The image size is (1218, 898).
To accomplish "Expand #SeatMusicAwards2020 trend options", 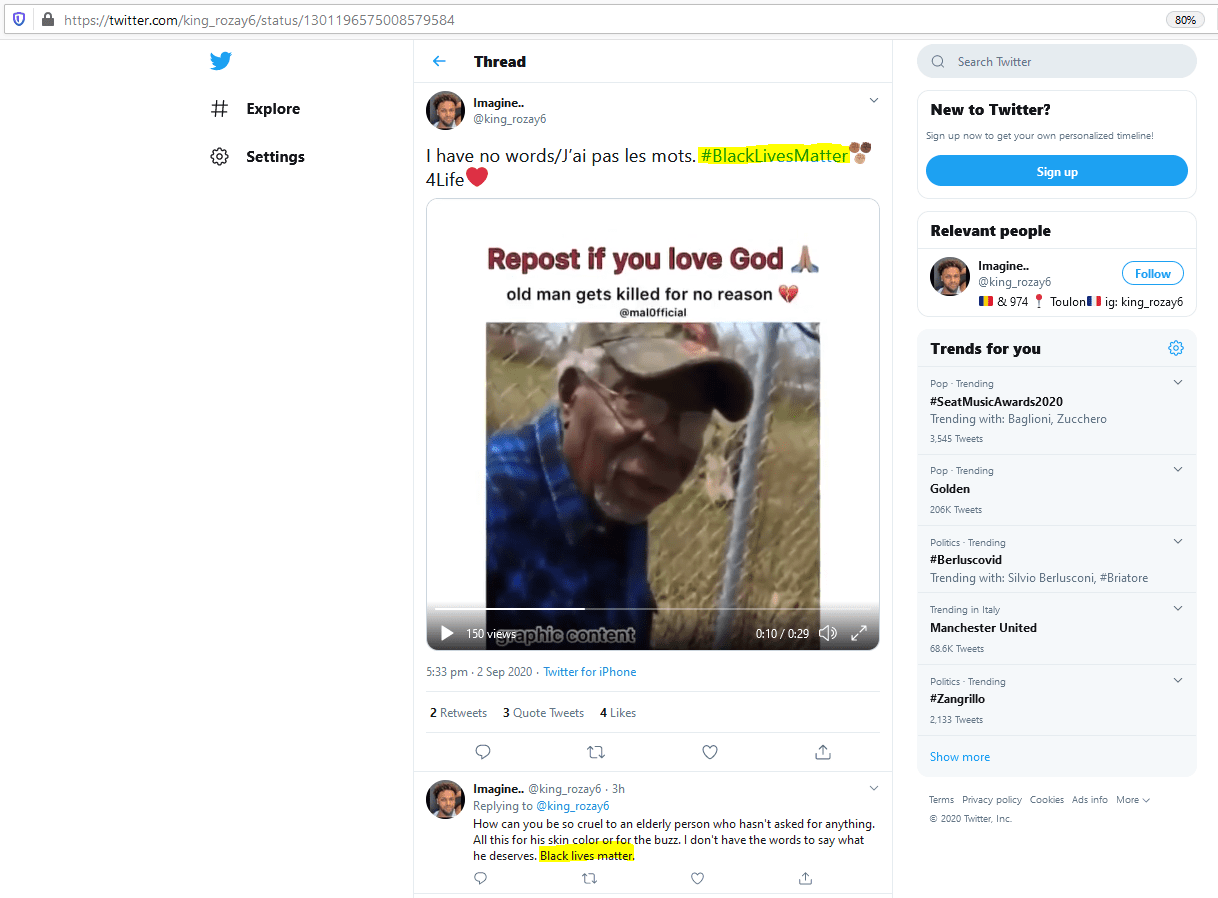I will tap(1177, 382).
